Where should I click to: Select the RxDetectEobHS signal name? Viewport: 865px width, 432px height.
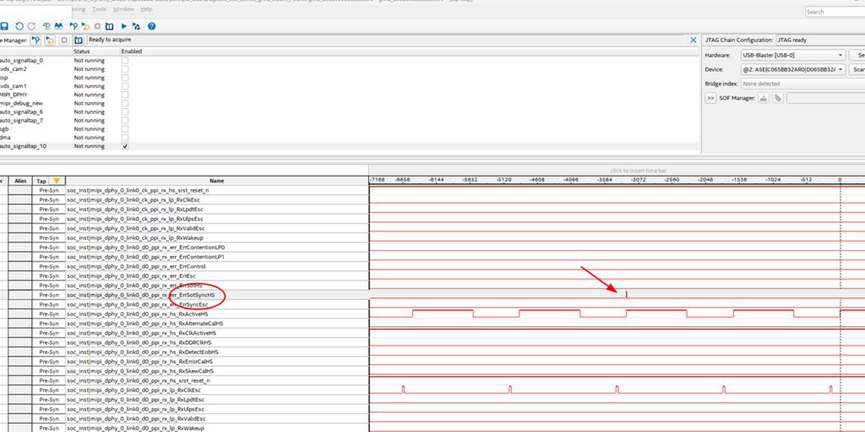click(x=142, y=352)
